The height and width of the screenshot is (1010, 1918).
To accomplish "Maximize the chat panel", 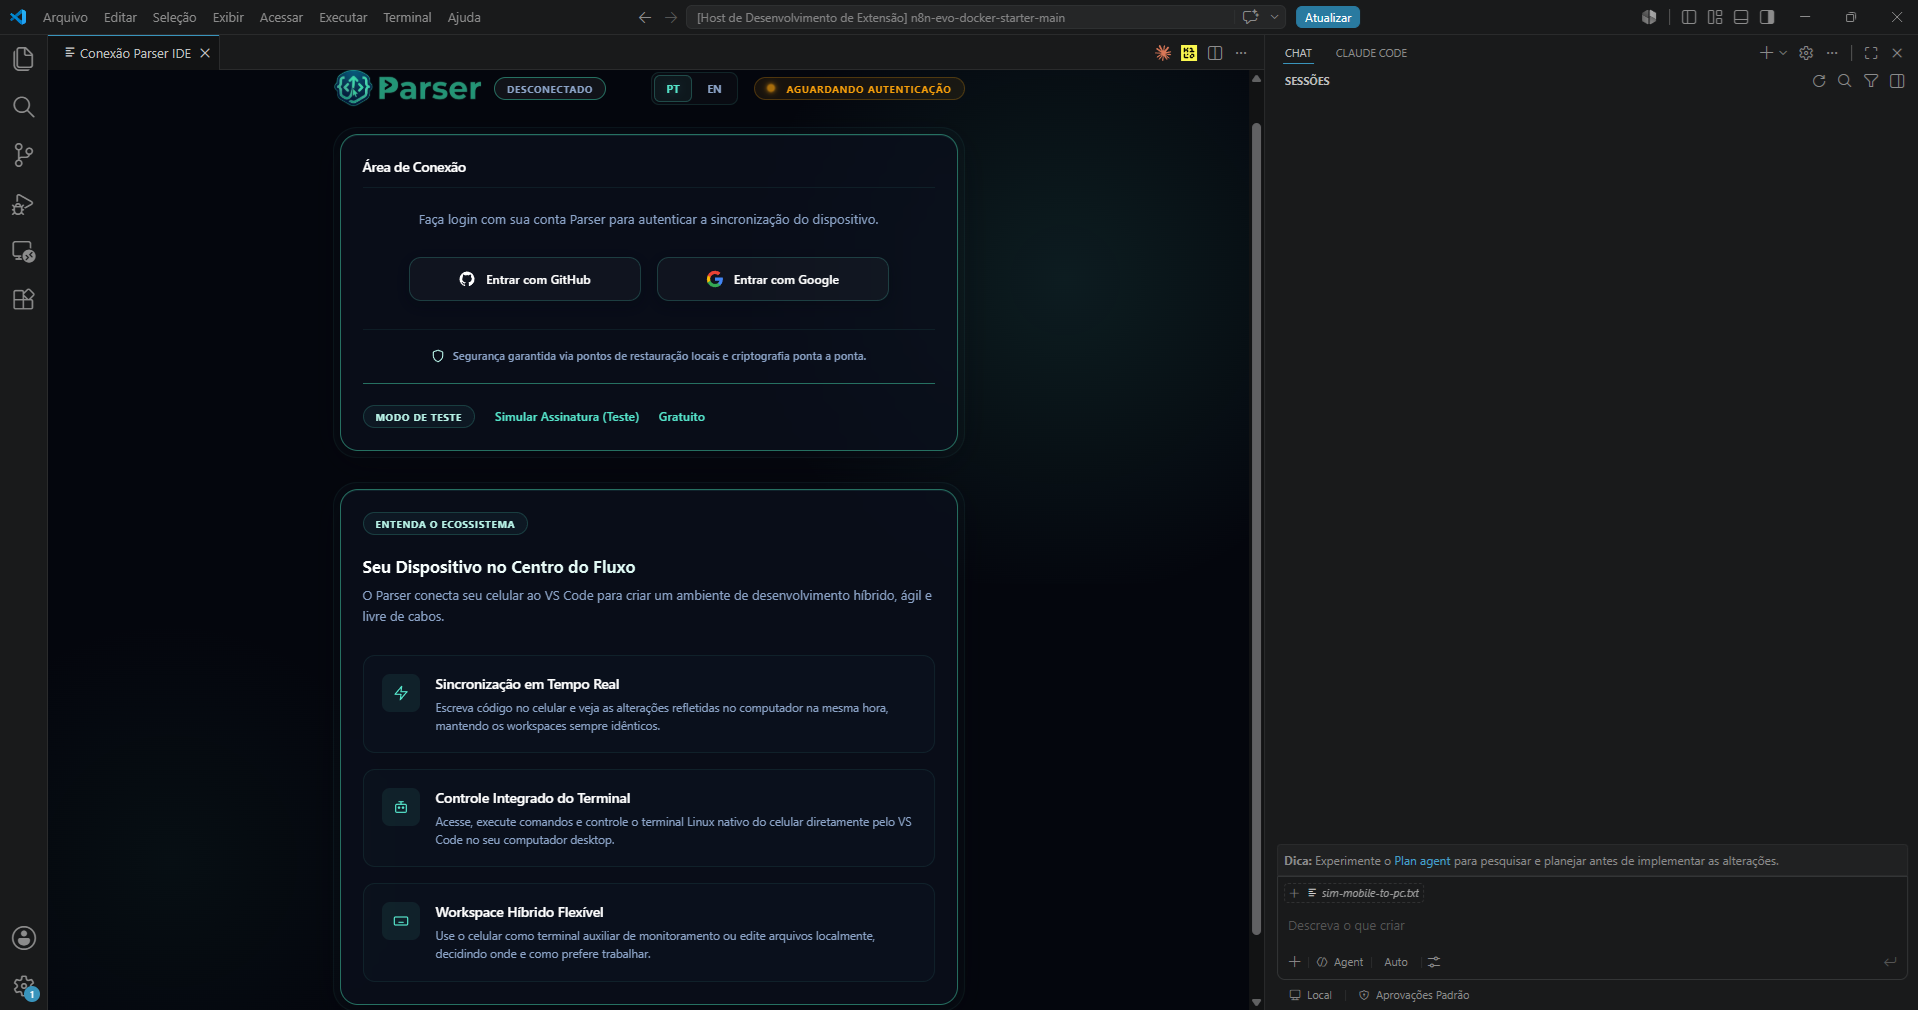I will click(1871, 53).
